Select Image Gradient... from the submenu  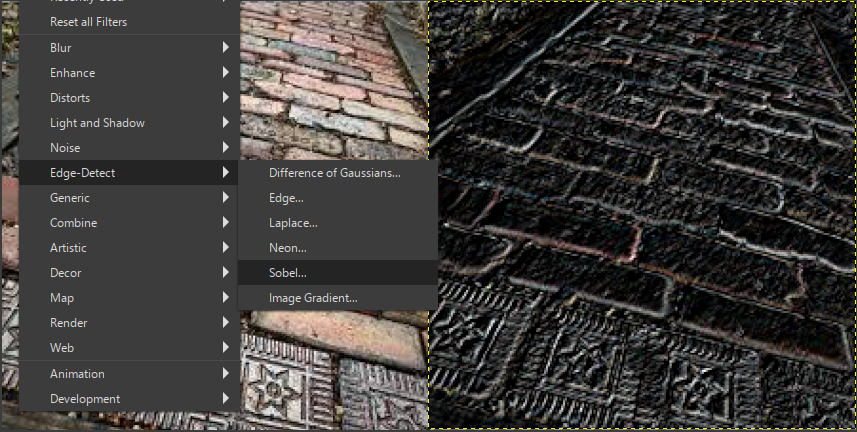(313, 298)
